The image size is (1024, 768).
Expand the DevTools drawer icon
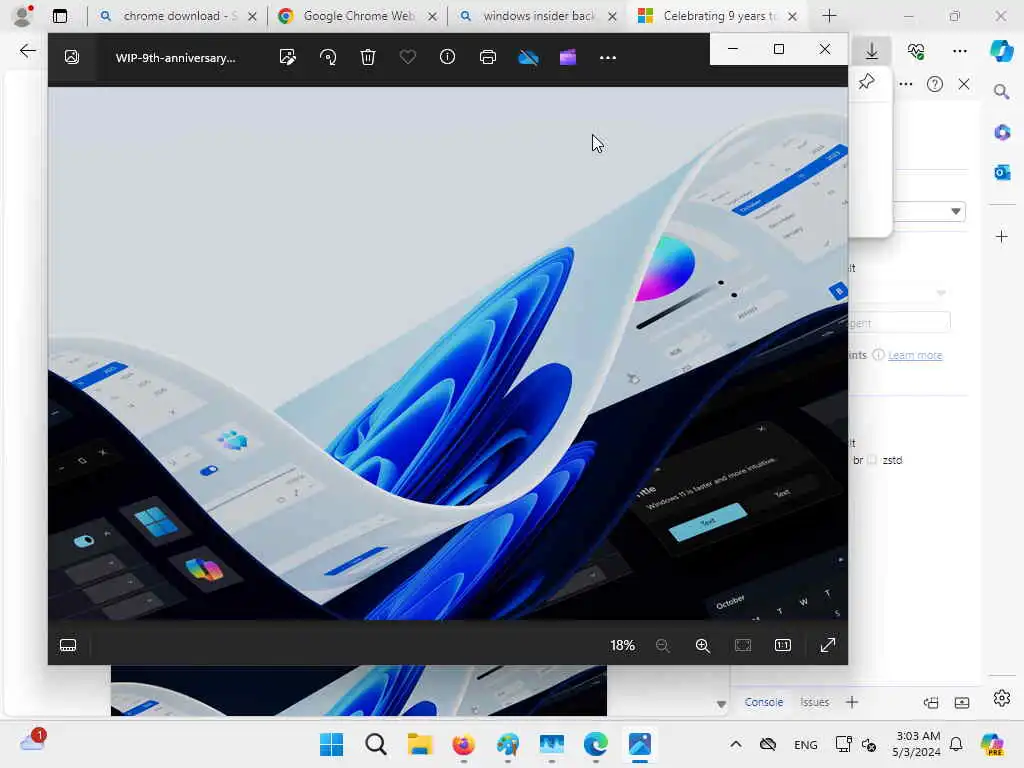coord(962,703)
